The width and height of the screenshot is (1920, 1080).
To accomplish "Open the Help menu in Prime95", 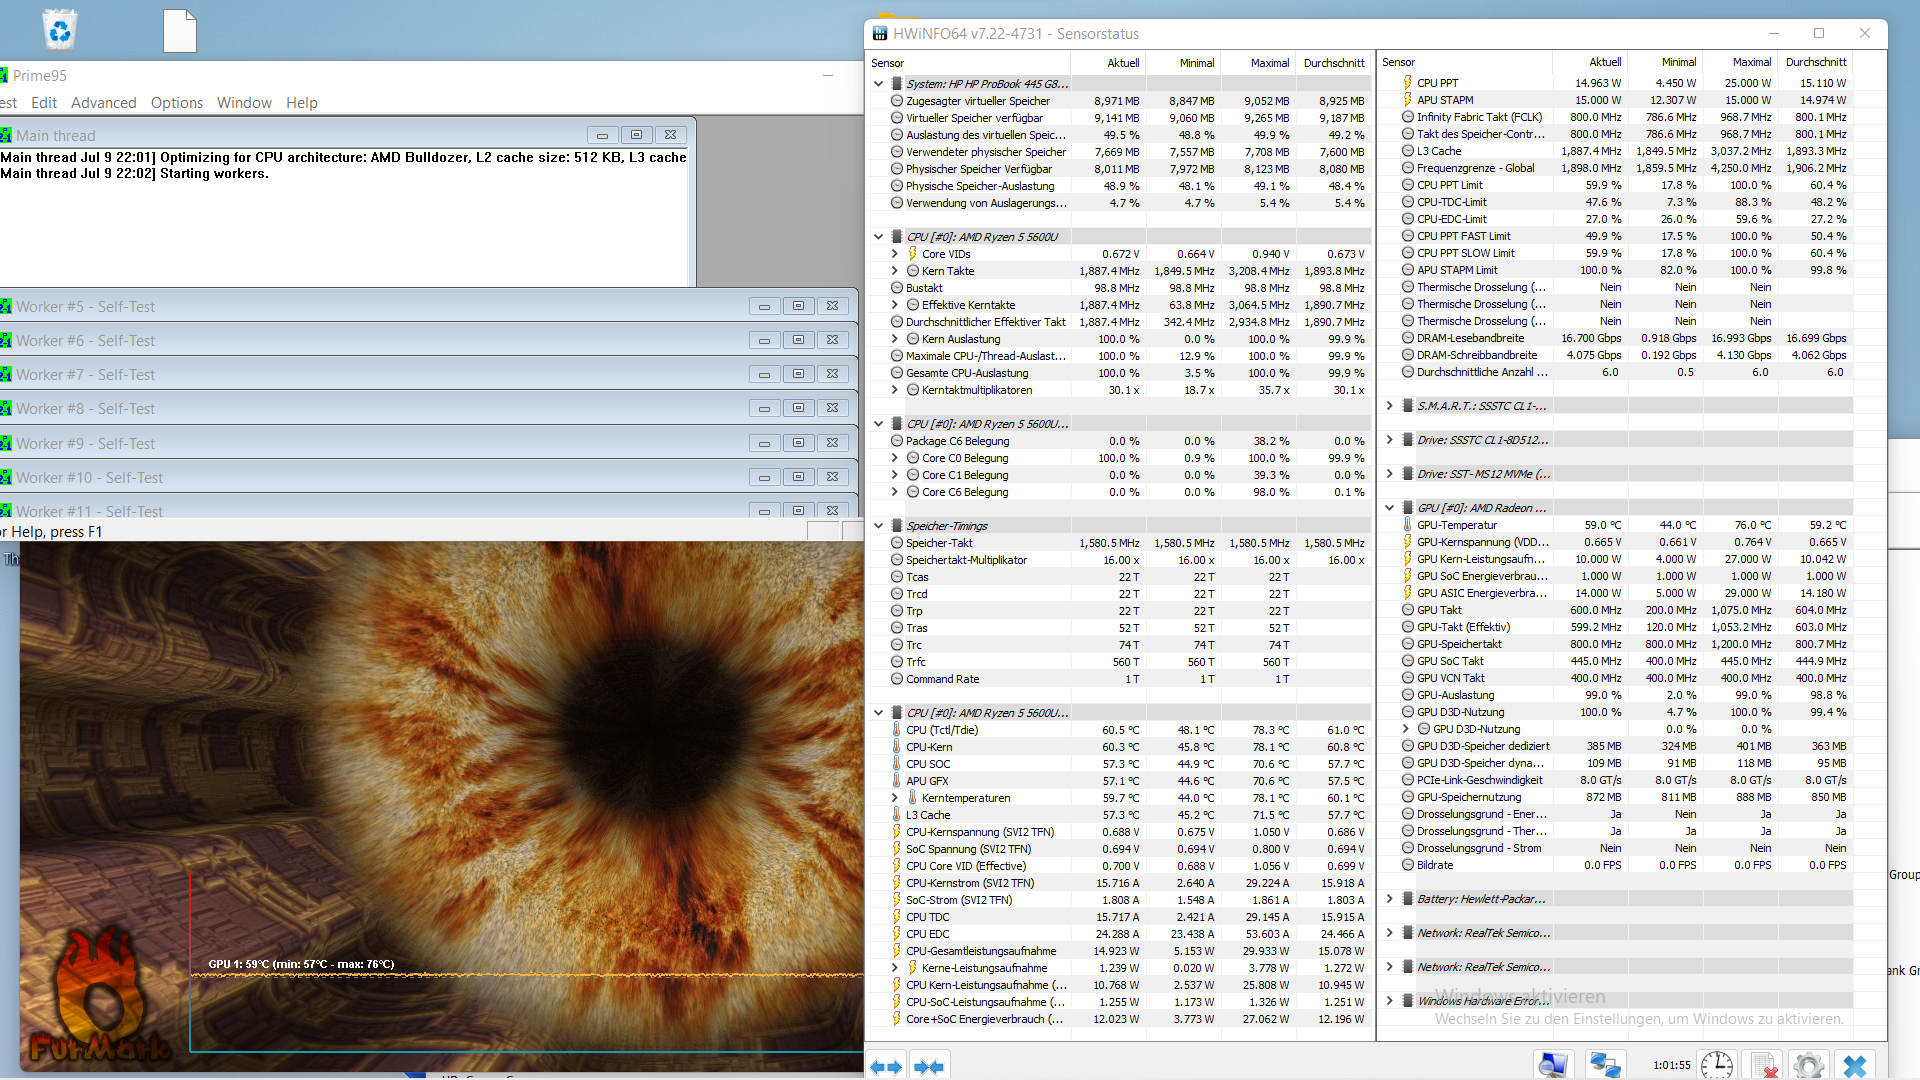I will coord(301,102).
